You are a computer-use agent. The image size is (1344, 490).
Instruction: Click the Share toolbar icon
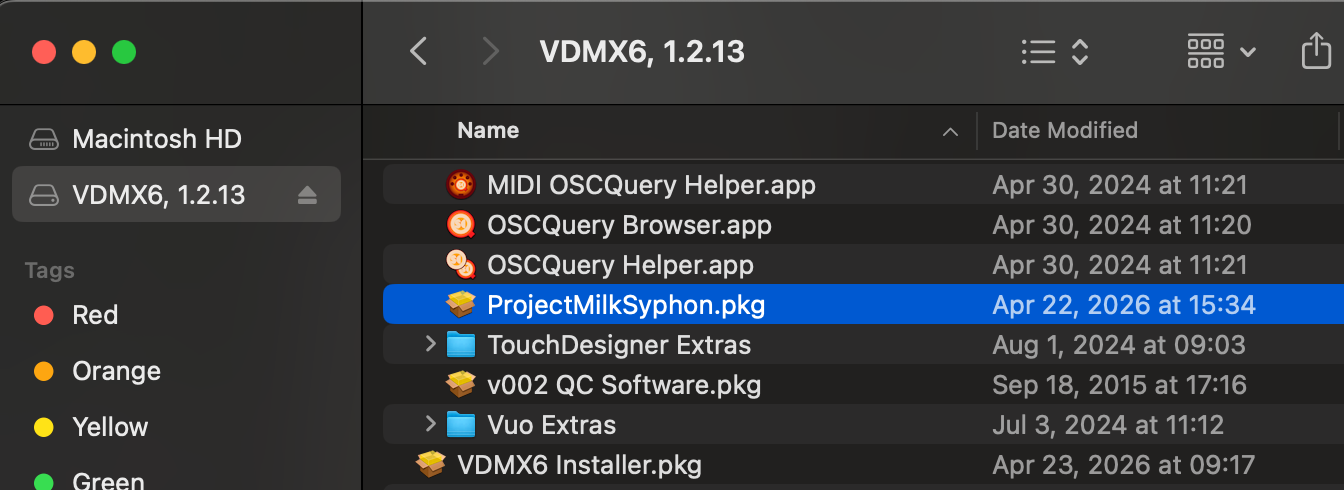(x=1316, y=51)
